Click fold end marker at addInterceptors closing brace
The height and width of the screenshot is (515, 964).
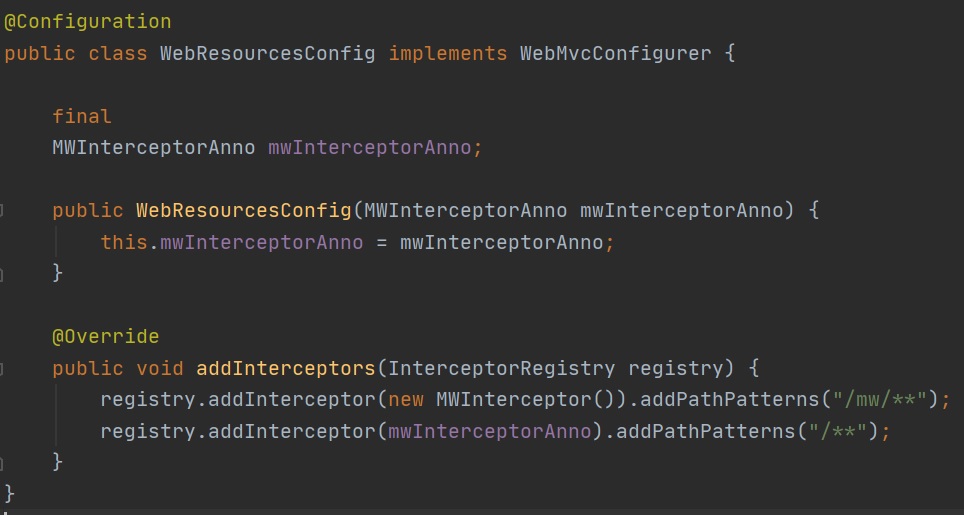point(2,462)
